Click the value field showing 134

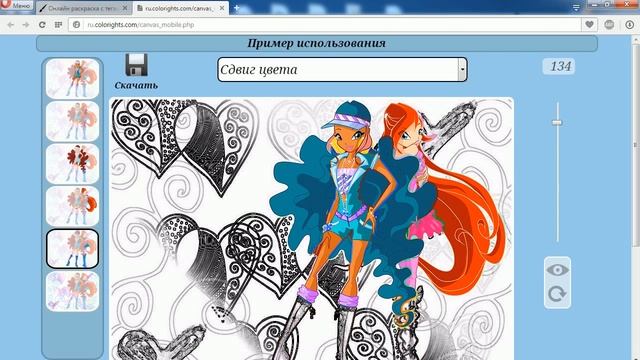559,66
